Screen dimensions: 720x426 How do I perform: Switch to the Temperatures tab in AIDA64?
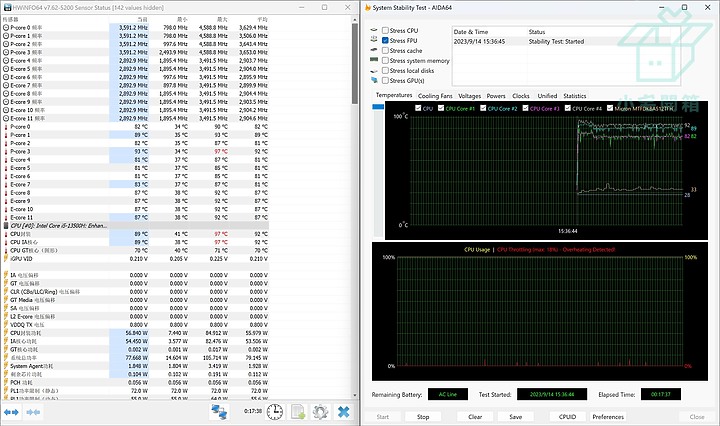[394, 95]
